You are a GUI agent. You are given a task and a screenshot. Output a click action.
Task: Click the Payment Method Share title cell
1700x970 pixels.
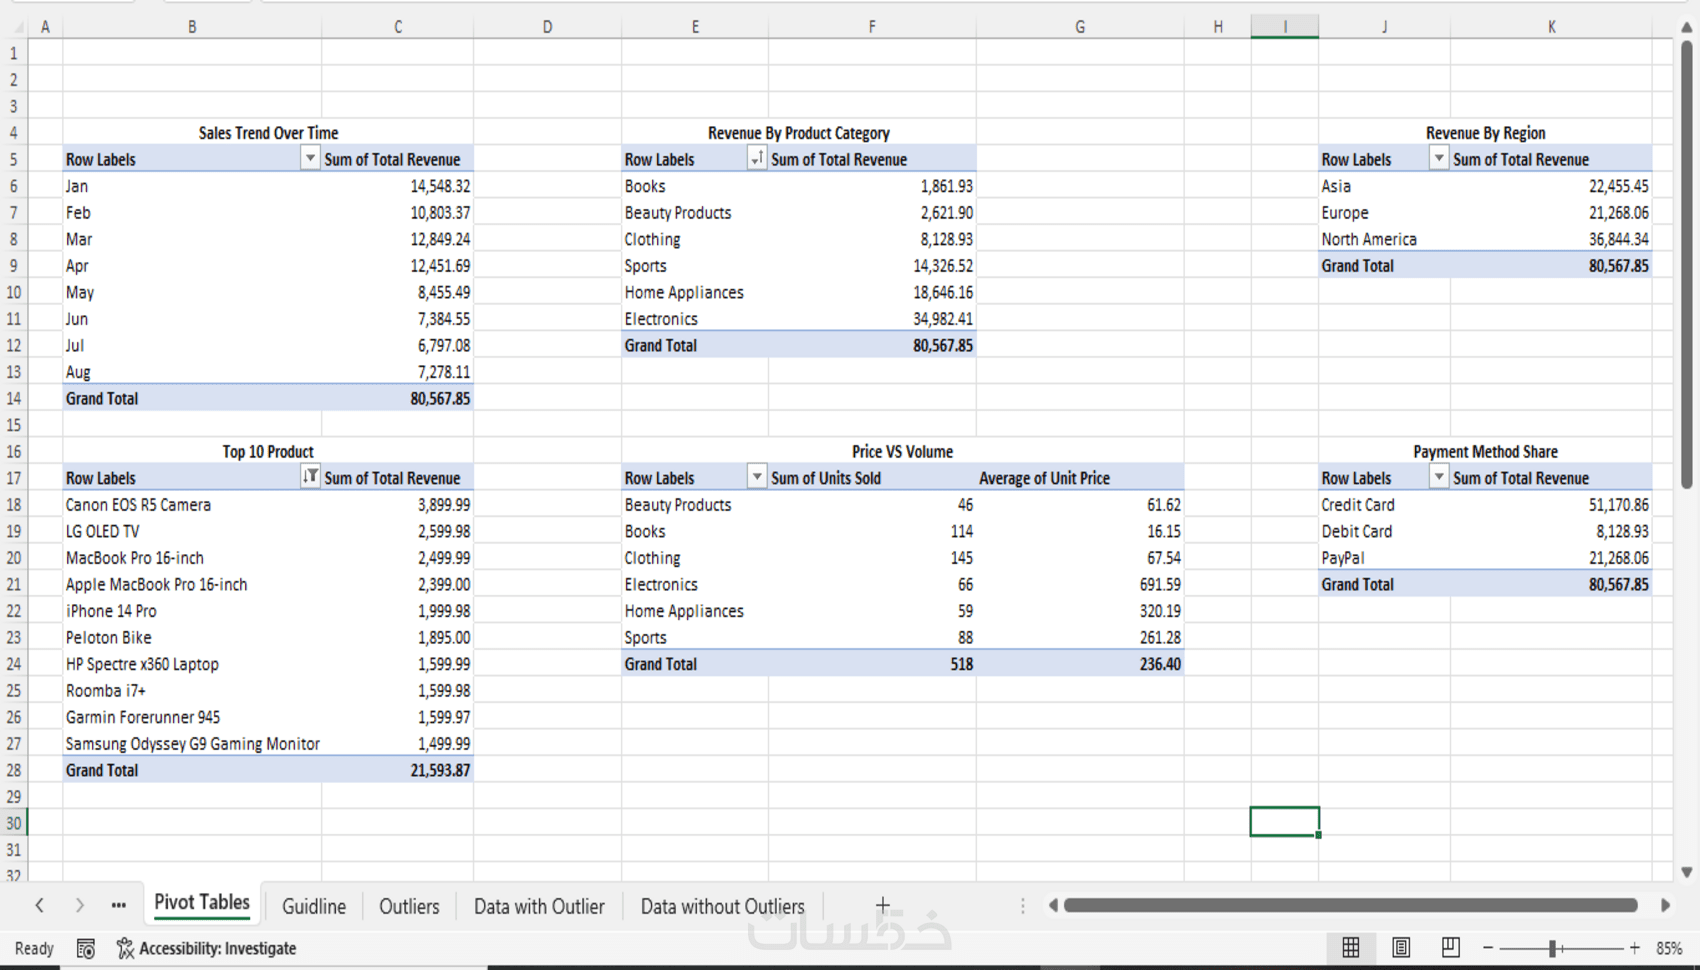pyautogui.click(x=1485, y=451)
